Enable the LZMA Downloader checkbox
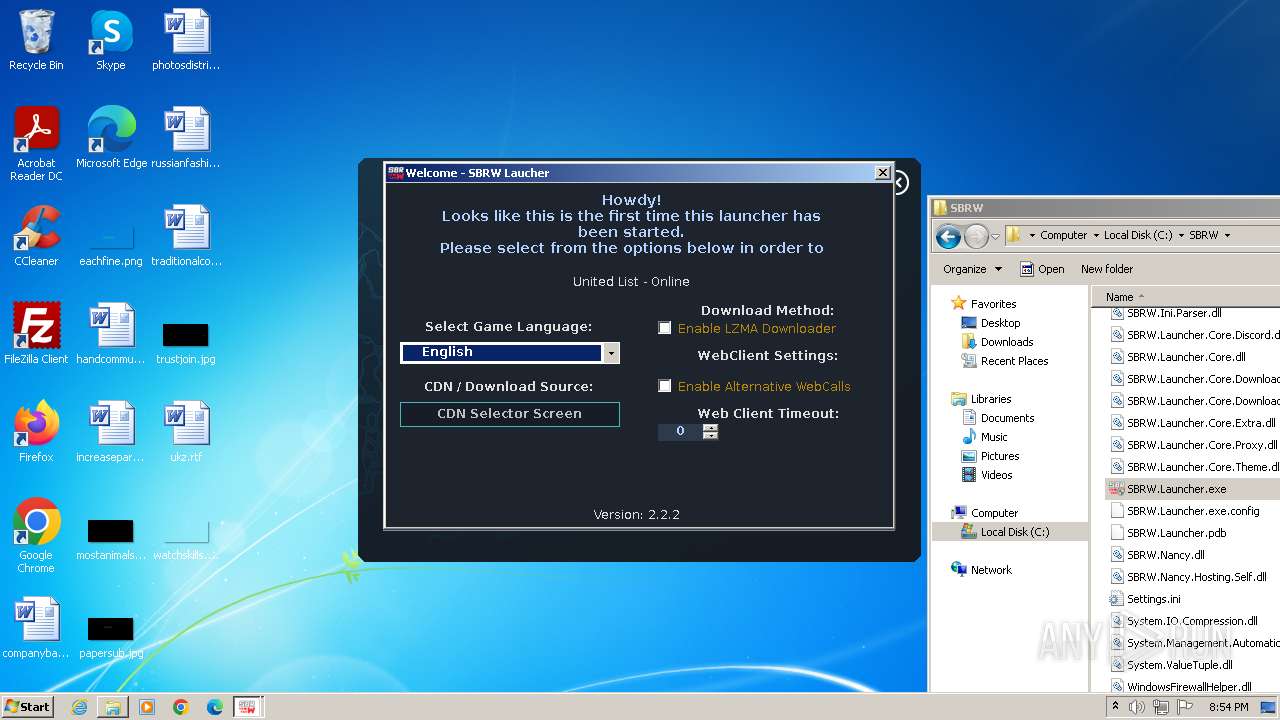The width and height of the screenshot is (1280, 720). click(664, 328)
